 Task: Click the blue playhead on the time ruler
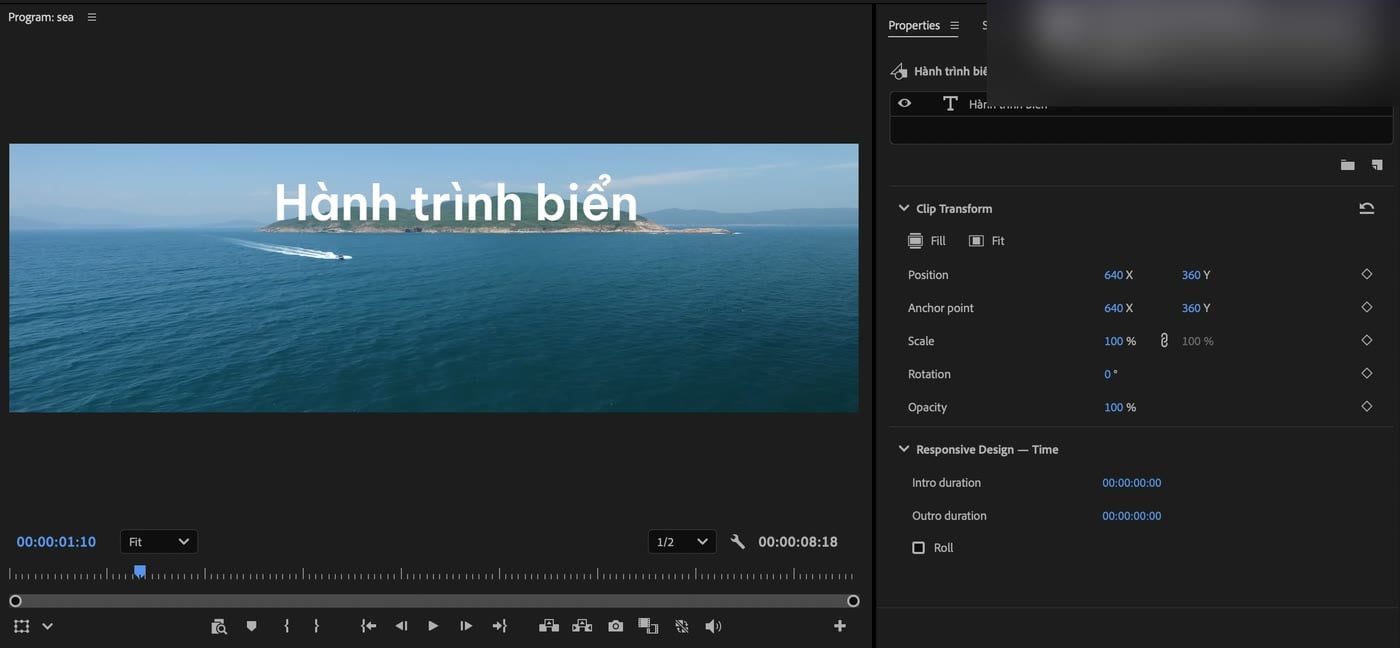tap(140, 571)
